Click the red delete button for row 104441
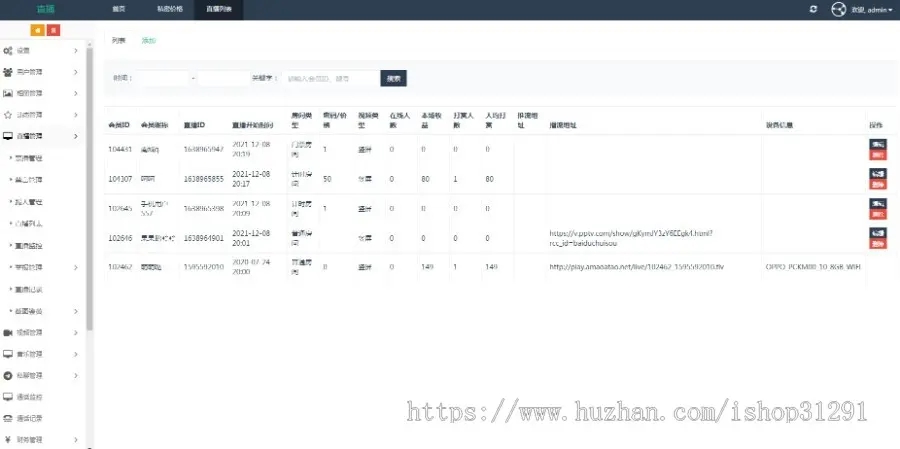The image size is (900, 449). click(x=878, y=156)
